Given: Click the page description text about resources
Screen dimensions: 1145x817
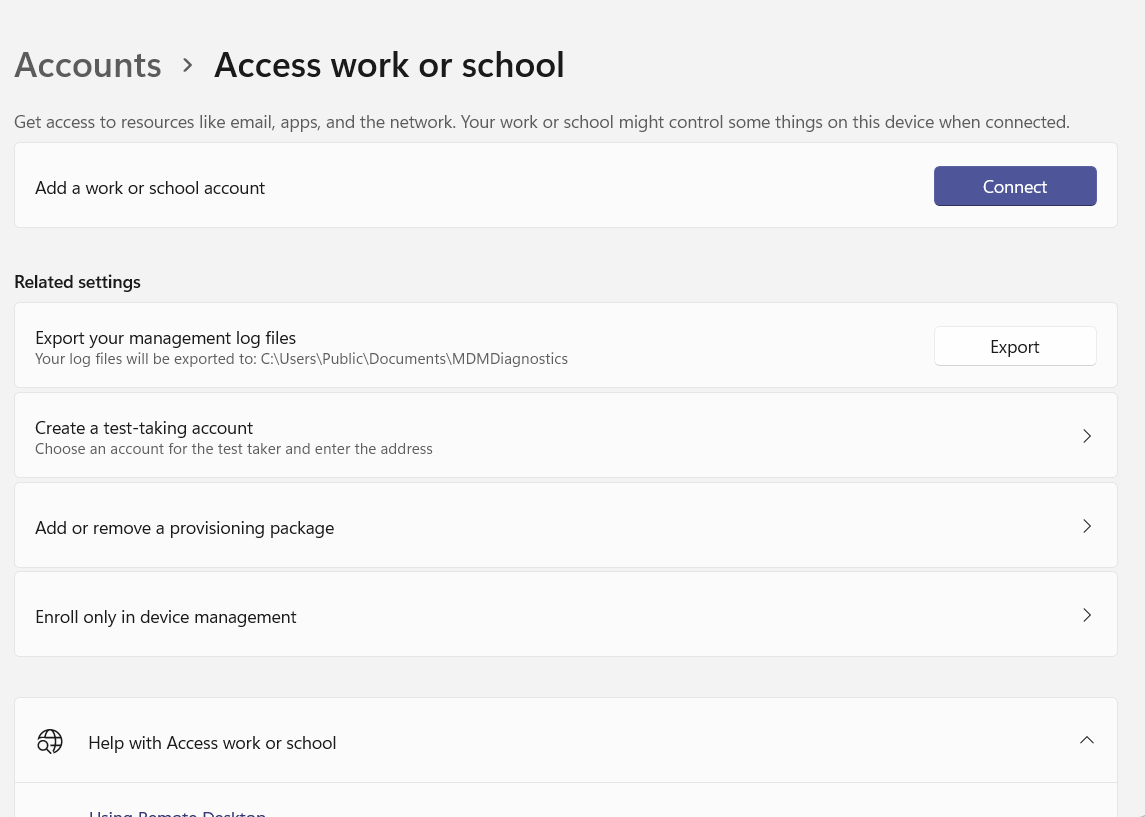Looking at the screenshot, I should [x=541, y=121].
